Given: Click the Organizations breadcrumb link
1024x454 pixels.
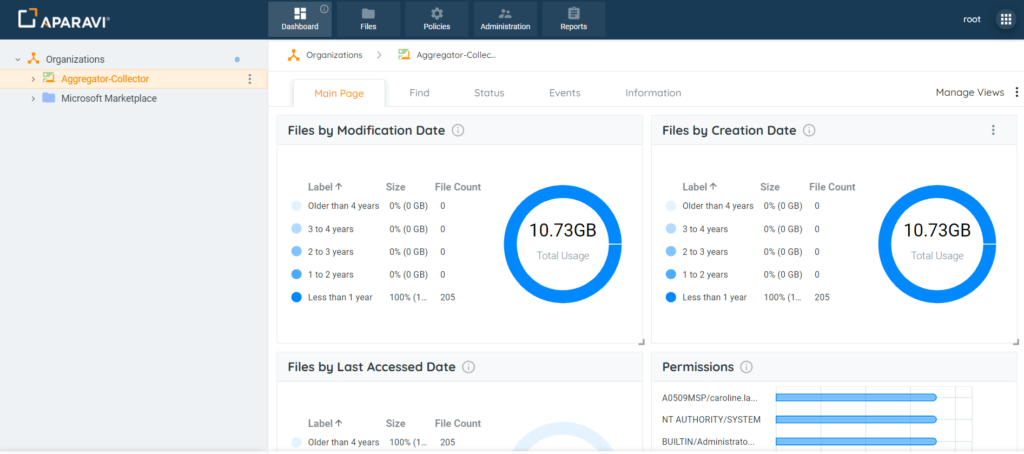Looking at the screenshot, I should click(x=334, y=55).
